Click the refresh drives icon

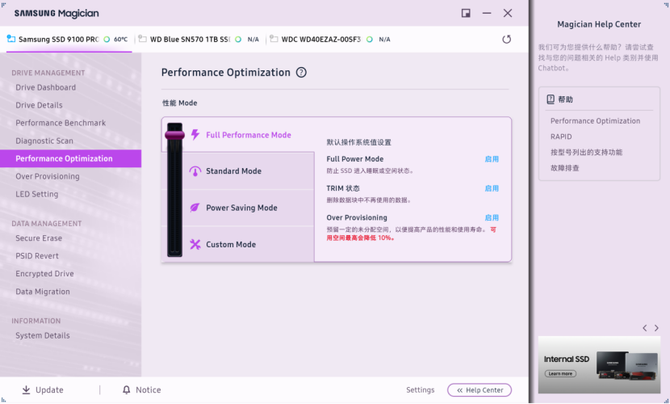tap(506, 39)
